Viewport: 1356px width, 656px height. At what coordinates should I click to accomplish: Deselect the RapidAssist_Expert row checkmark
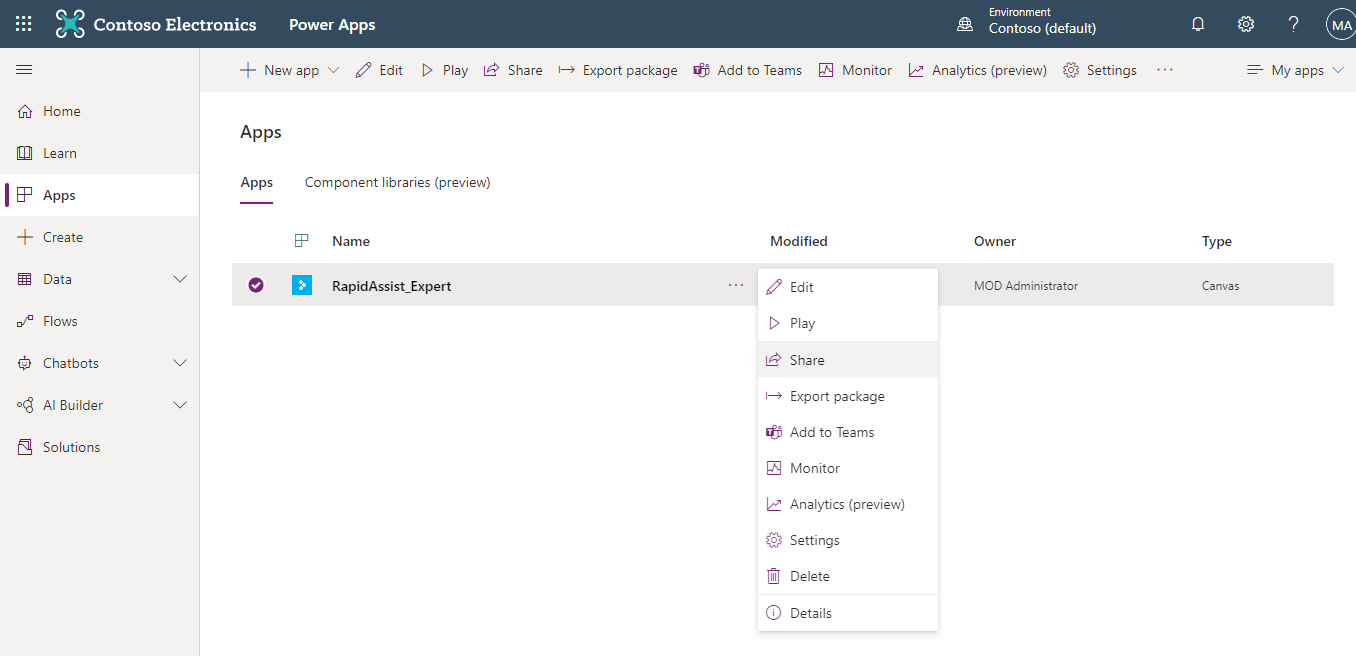click(256, 285)
